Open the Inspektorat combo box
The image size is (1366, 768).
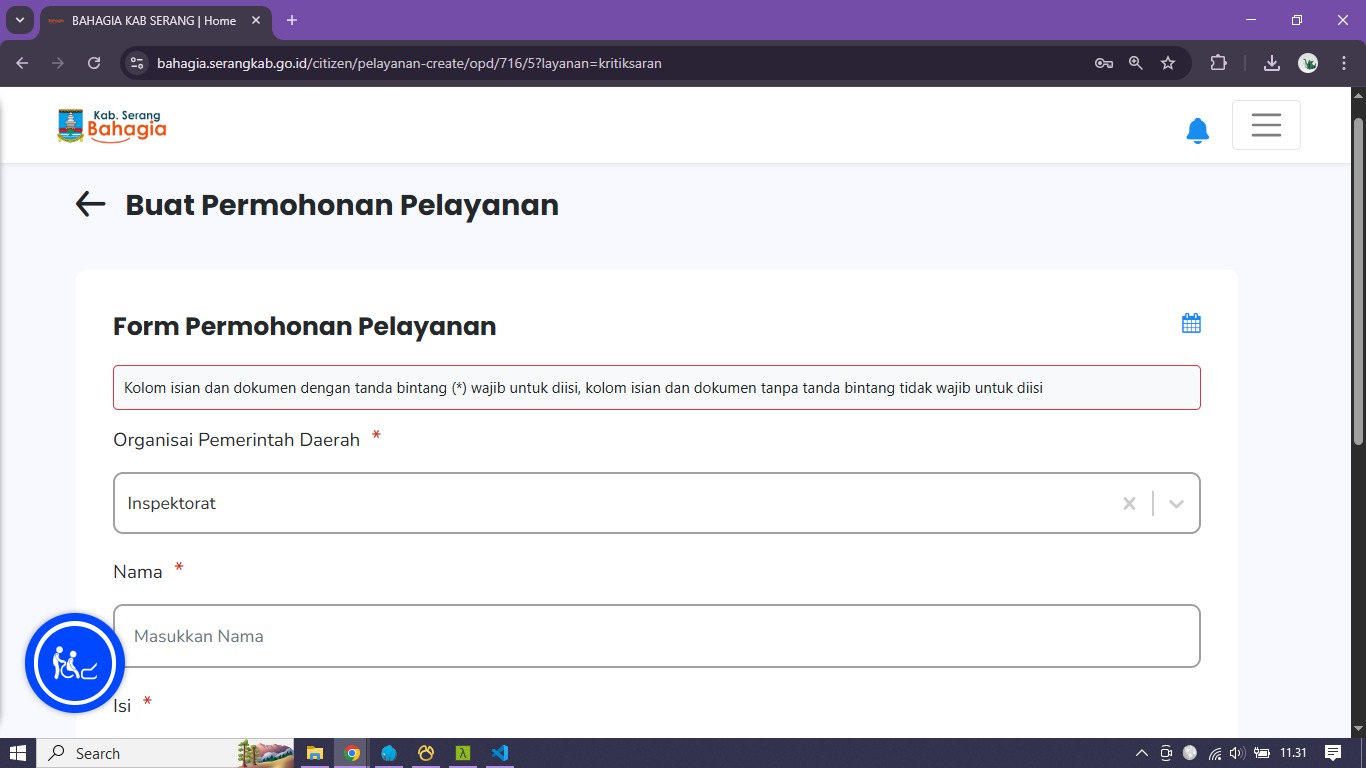(x=600, y=503)
